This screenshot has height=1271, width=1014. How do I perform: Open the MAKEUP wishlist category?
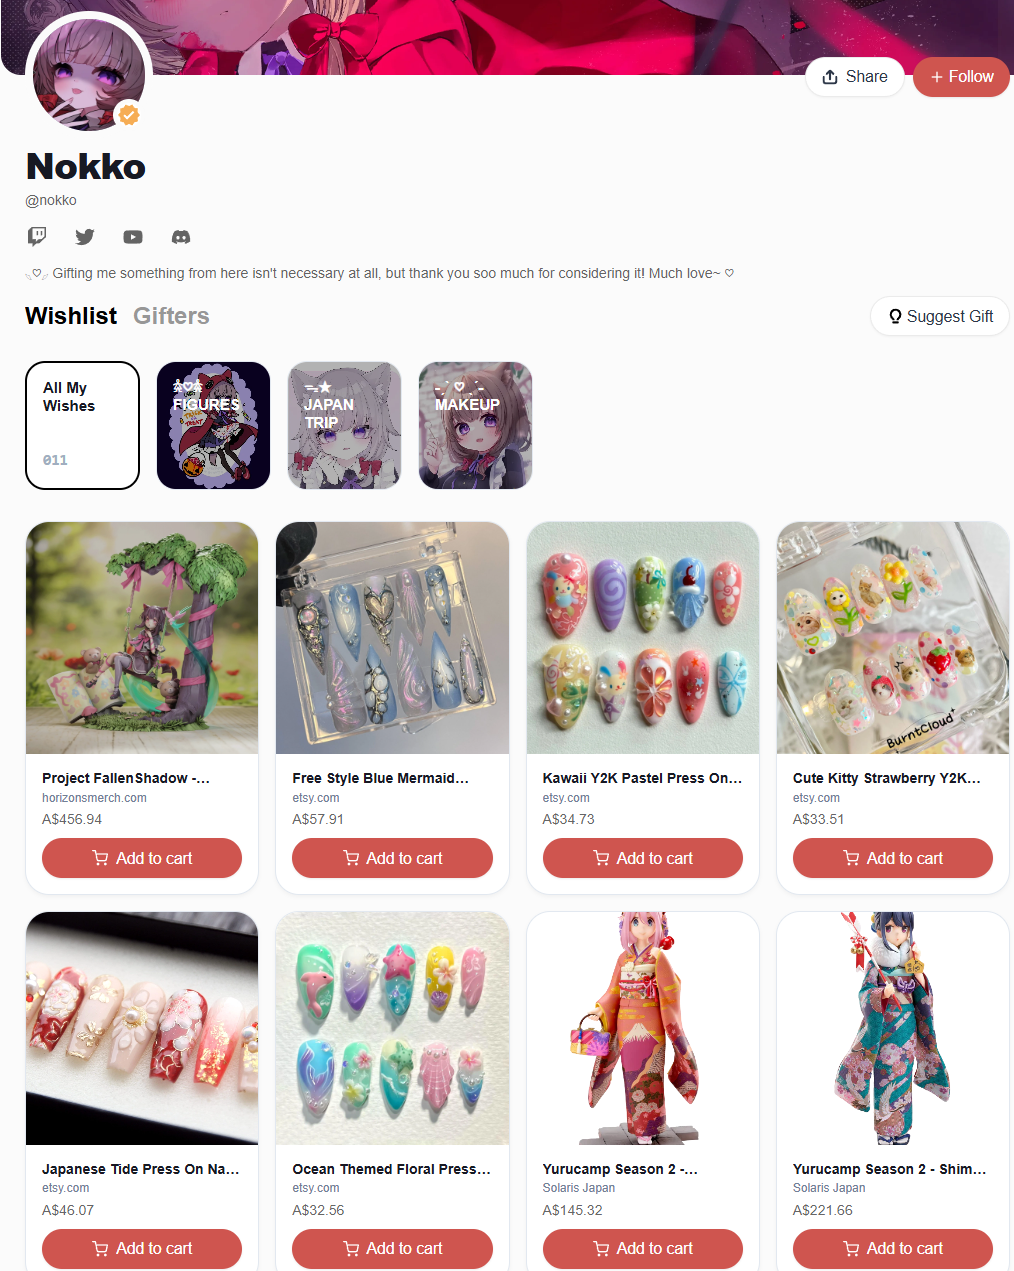point(475,425)
